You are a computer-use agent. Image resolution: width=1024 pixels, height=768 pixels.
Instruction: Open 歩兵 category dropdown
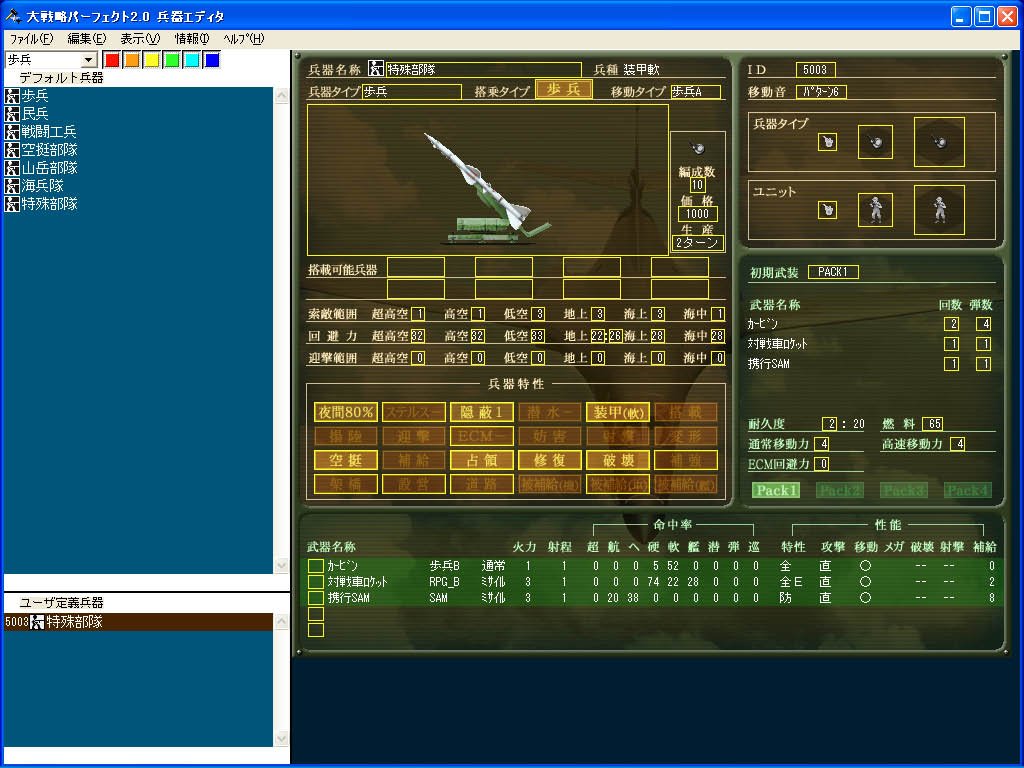pyautogui.click(x=89, y=60)
